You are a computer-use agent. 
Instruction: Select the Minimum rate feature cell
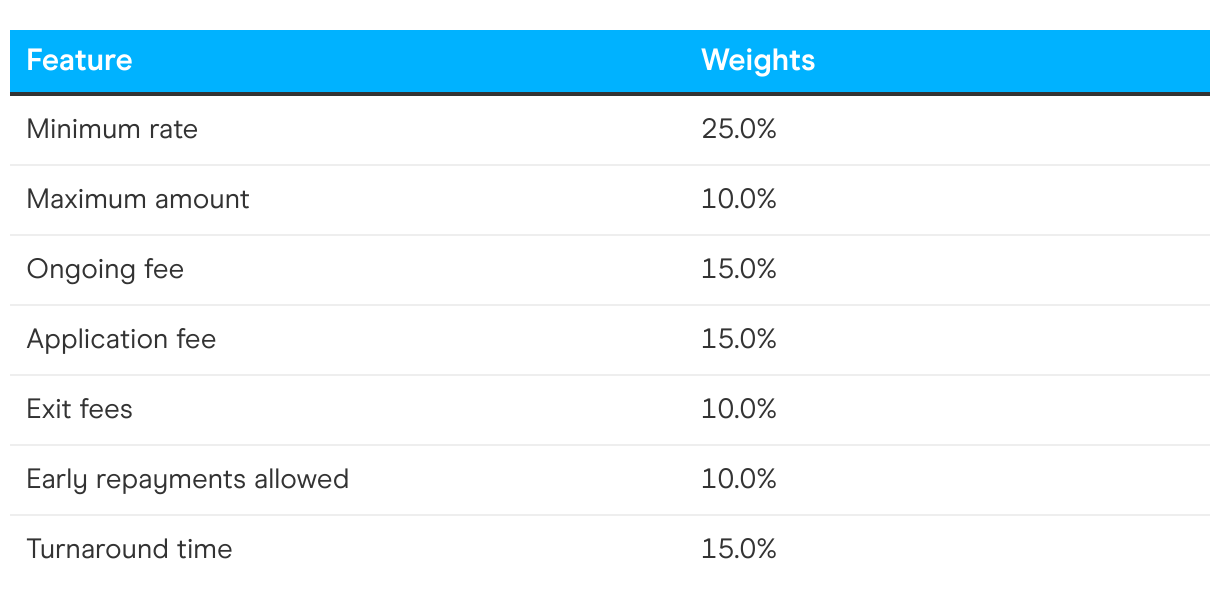point(112,129)
